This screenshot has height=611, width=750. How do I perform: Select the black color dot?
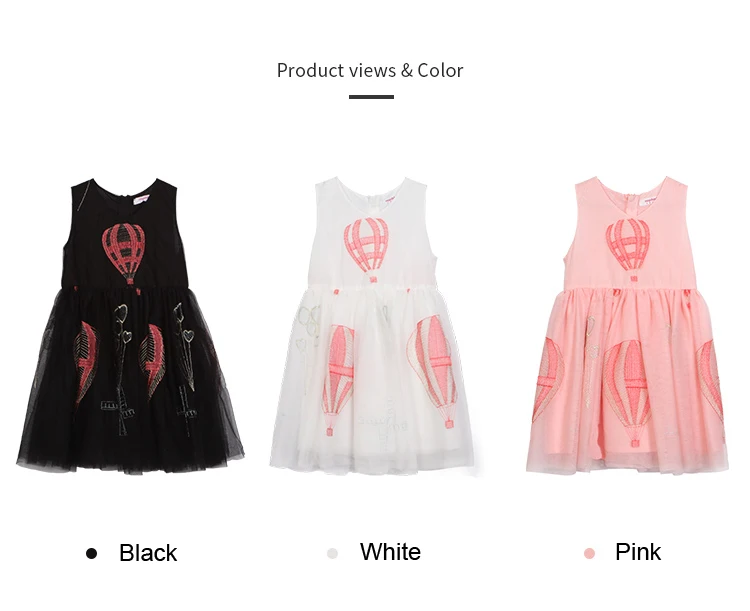click(91, 553)
